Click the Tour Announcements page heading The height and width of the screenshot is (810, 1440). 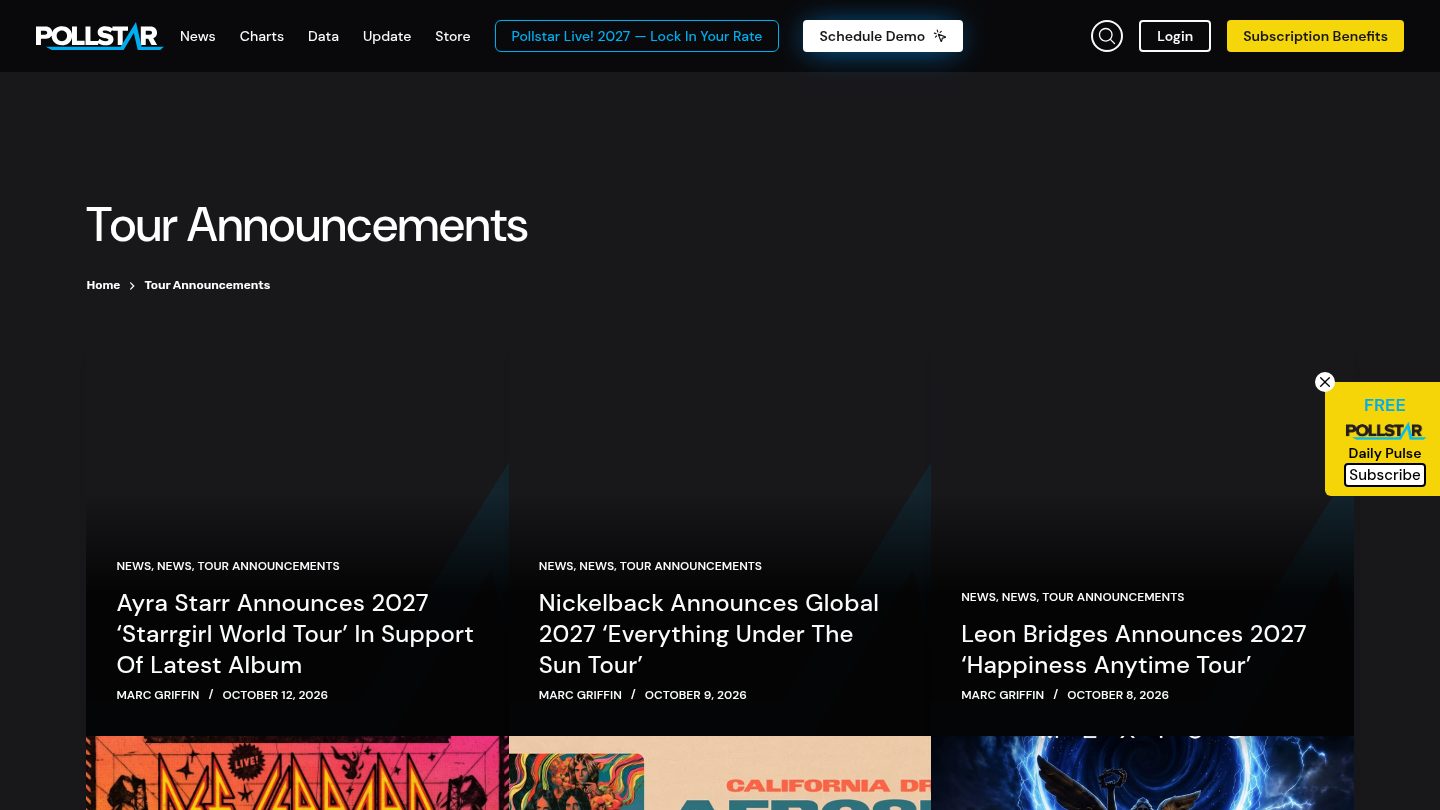[x=307, y=225]
